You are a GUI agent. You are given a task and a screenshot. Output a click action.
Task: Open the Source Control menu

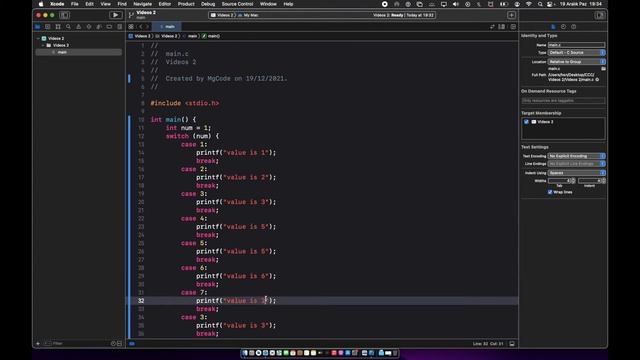pos(237,4)
